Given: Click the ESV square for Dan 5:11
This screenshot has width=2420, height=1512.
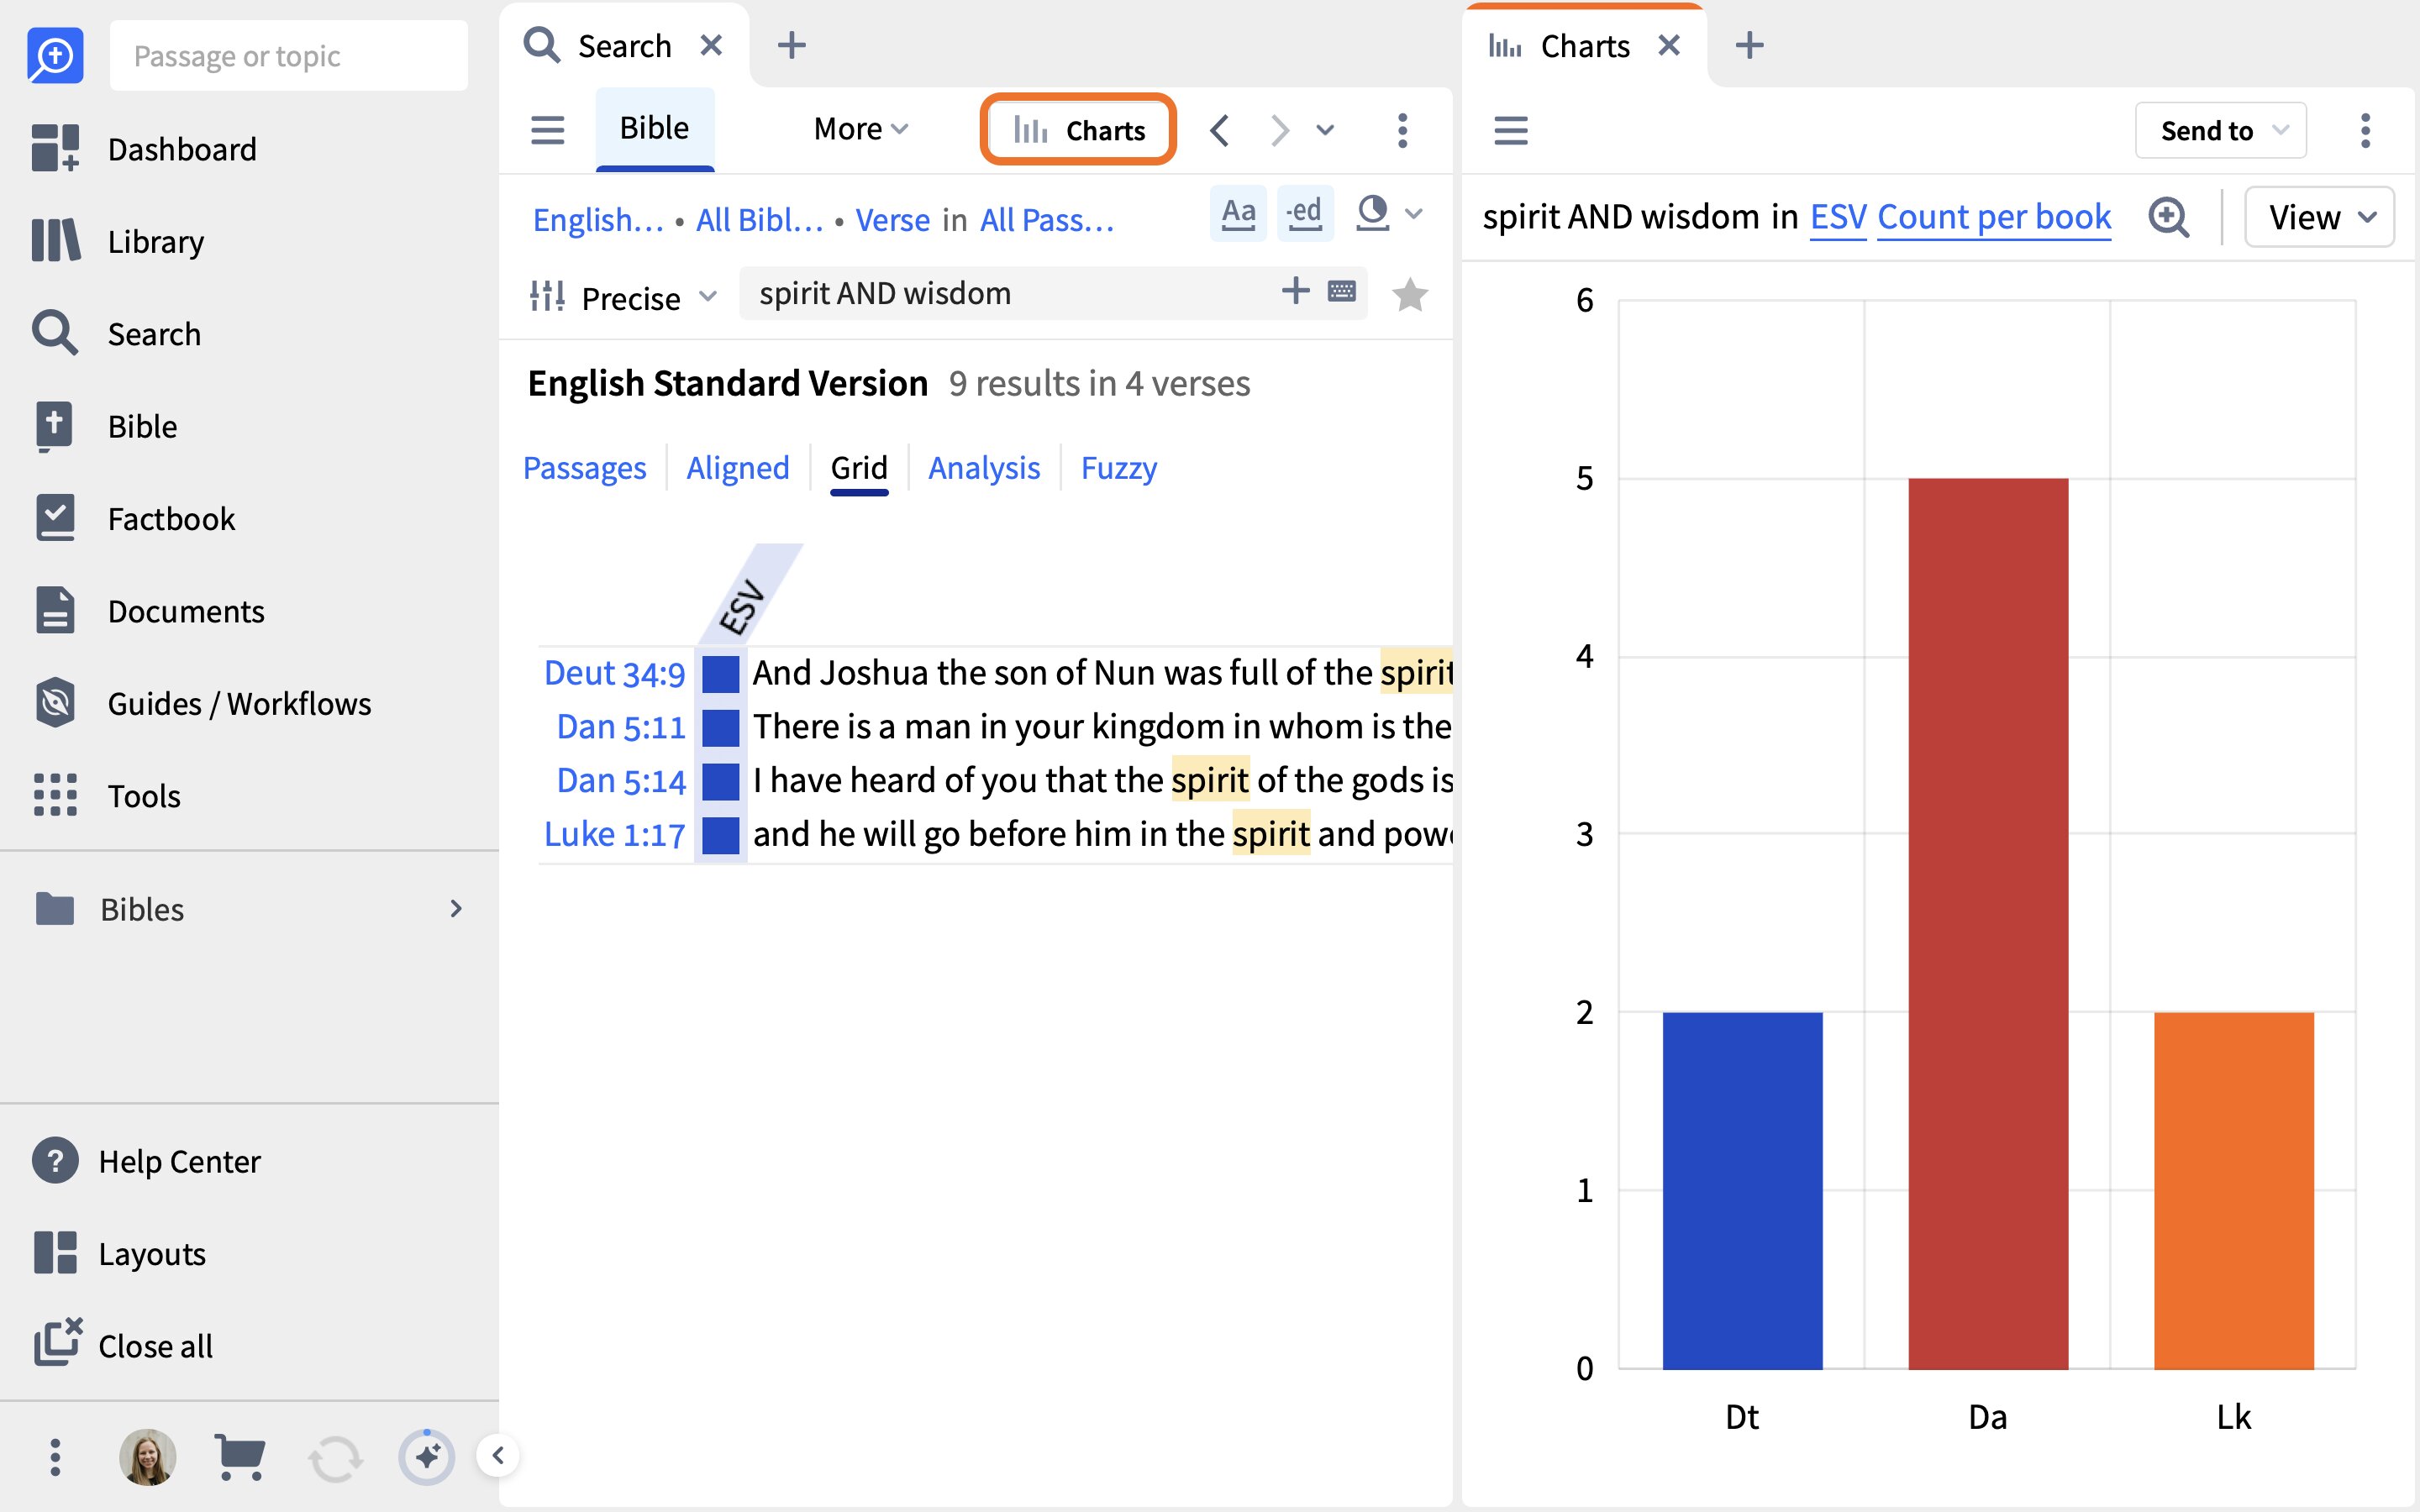Looking at the screenshot, I should 720,727.
